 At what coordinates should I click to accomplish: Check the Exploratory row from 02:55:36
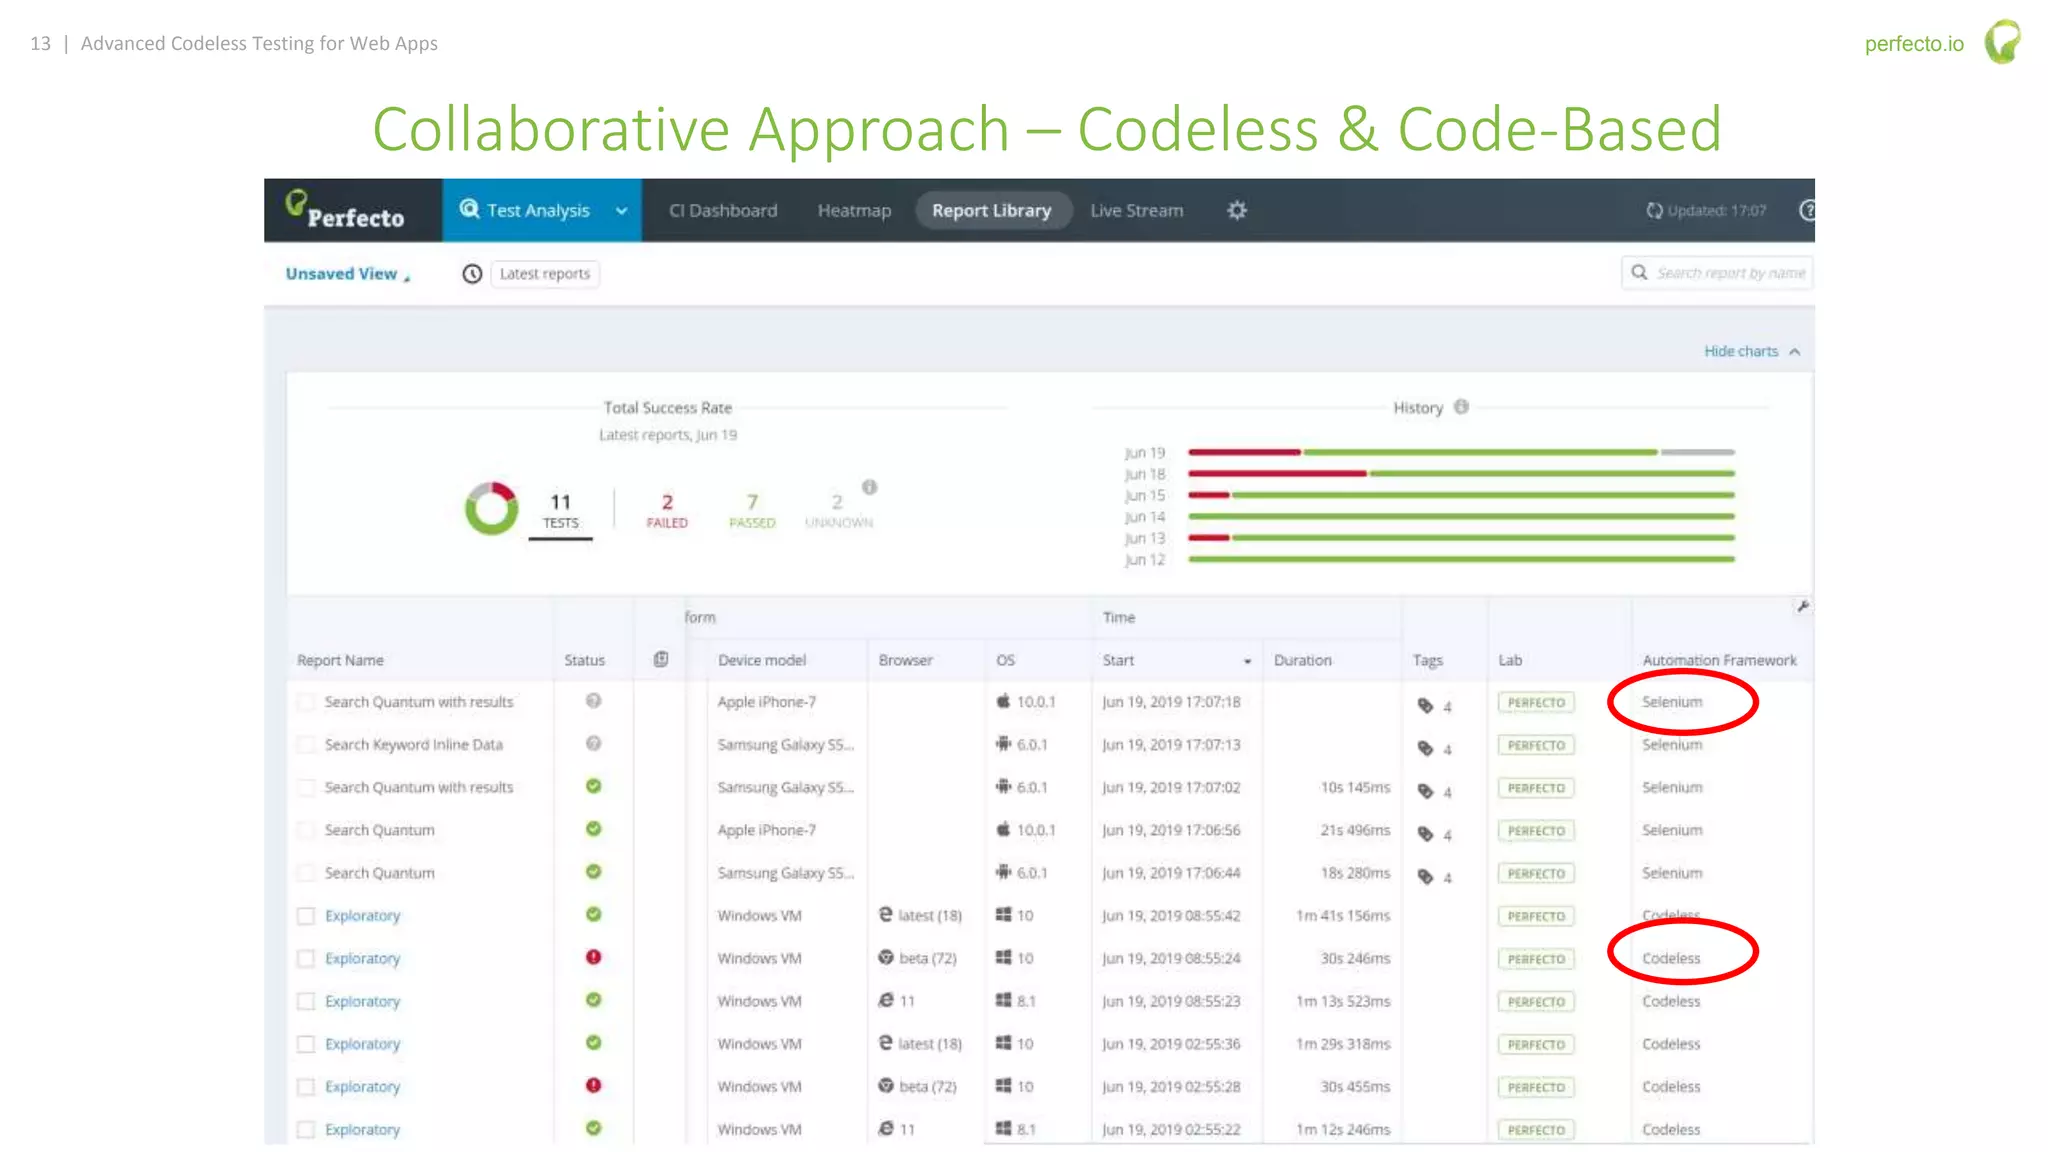[x=306, y=1044]
